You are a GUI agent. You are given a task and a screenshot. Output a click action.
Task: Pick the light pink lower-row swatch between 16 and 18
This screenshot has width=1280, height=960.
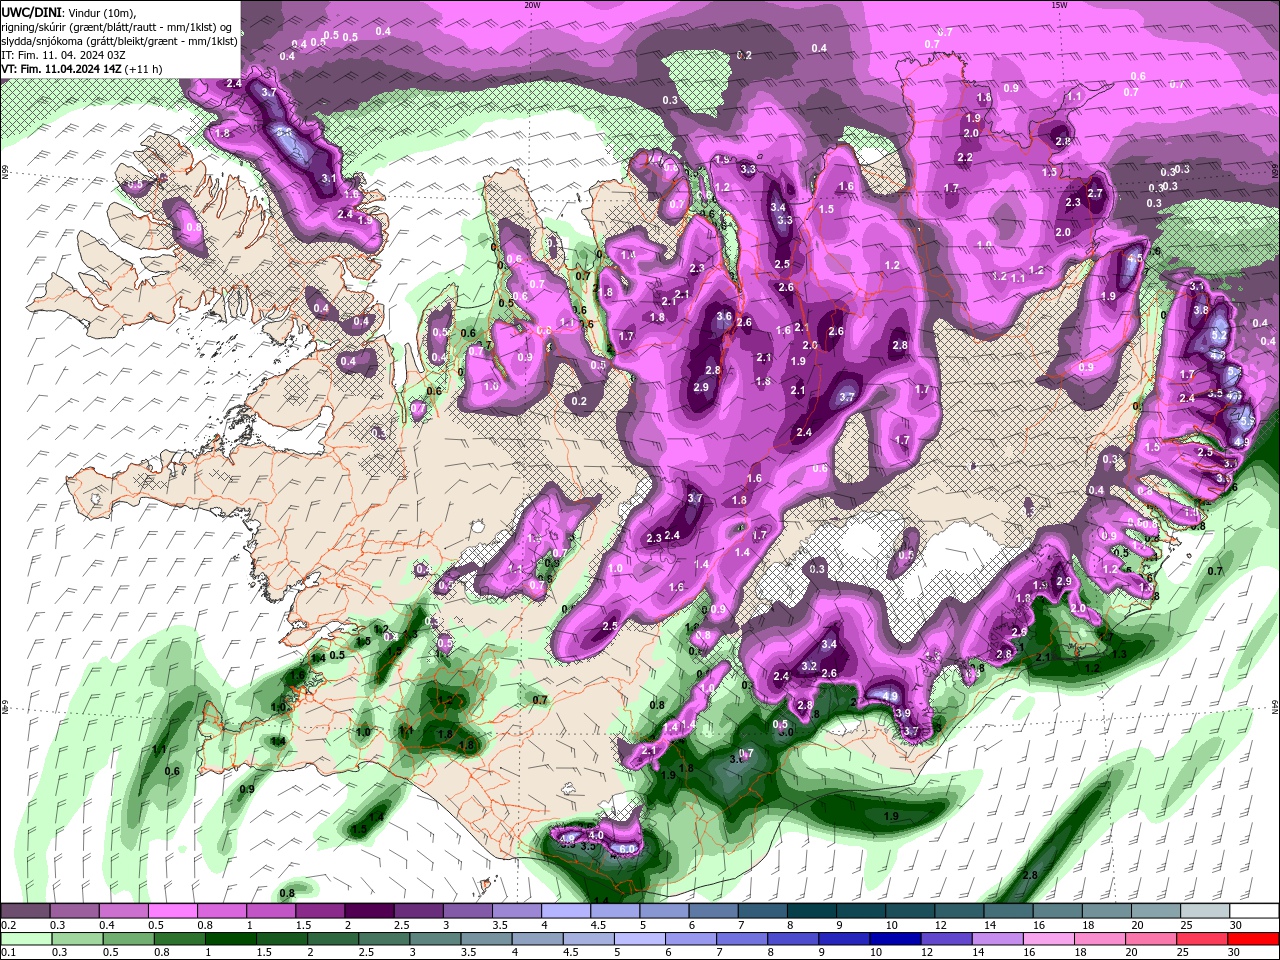1049,939
